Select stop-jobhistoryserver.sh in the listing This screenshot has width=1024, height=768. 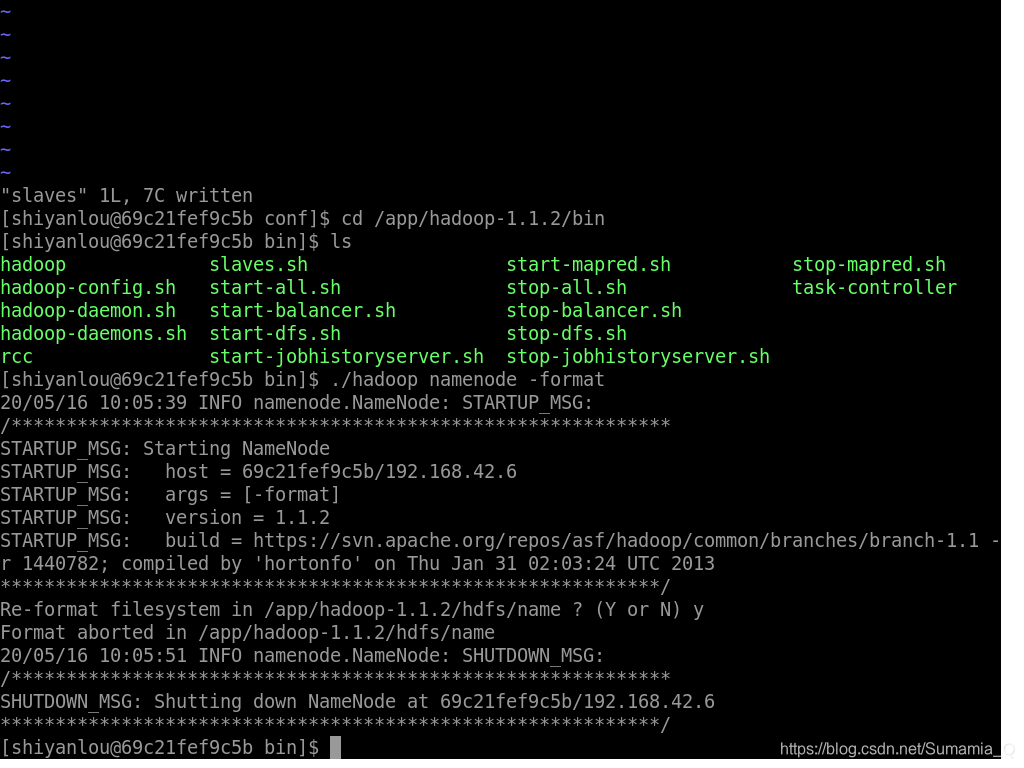[638, 357]
